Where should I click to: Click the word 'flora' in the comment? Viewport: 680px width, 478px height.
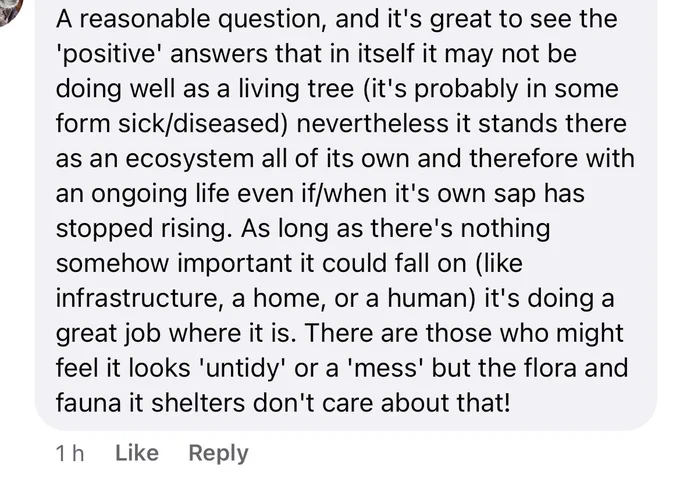pos(550,368)
